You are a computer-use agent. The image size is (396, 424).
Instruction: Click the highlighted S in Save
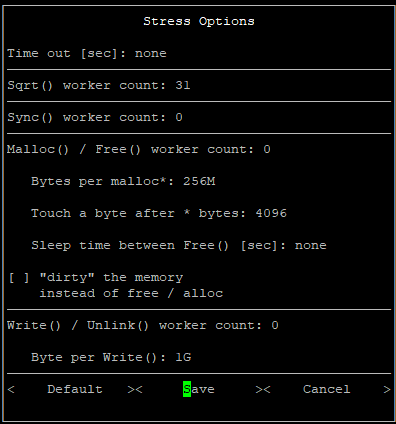coord(187,389)
